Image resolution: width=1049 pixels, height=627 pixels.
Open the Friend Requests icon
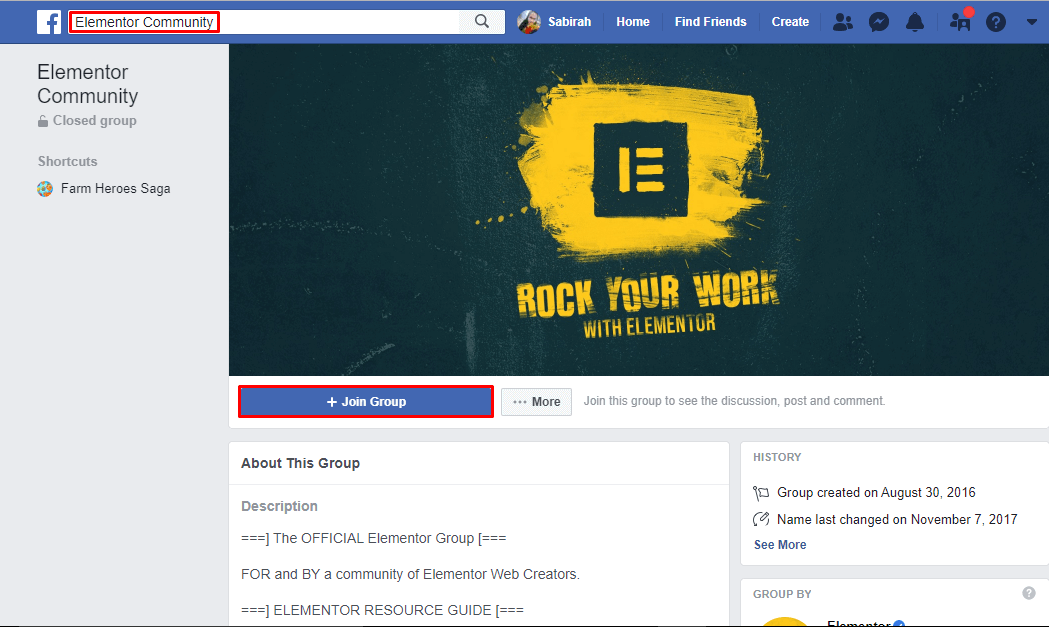click(842, 21)
